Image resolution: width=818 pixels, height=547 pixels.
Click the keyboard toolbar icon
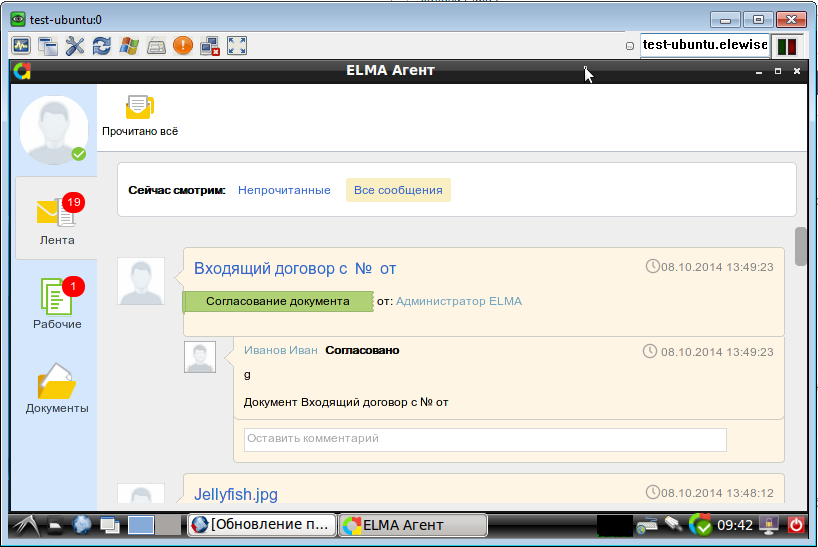(156, 46)
